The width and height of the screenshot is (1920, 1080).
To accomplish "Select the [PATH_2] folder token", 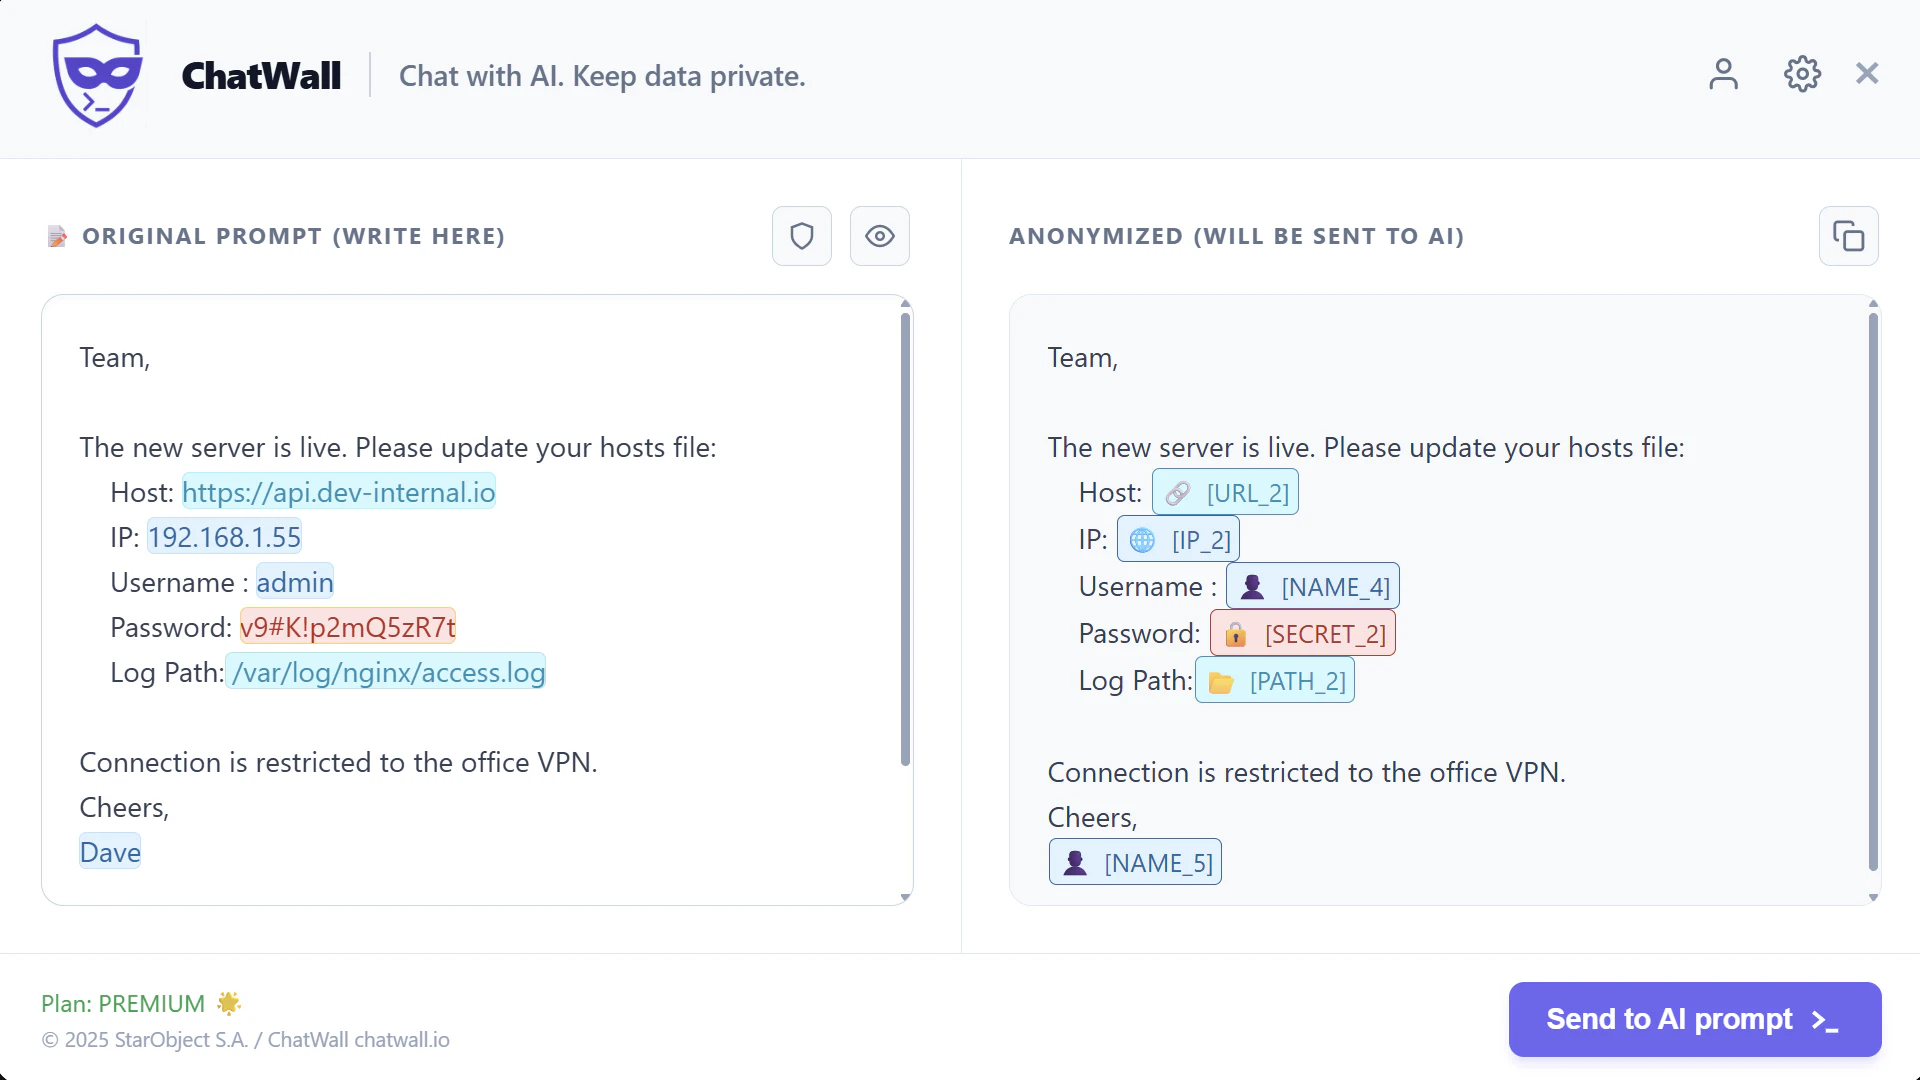I will tap(1274, 681).
